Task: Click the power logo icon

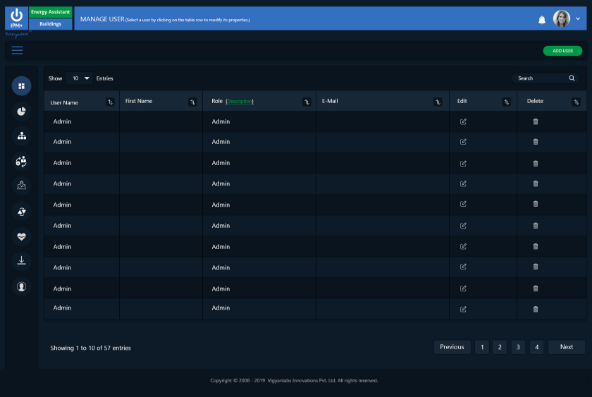Action: click(x=16, y=18)
